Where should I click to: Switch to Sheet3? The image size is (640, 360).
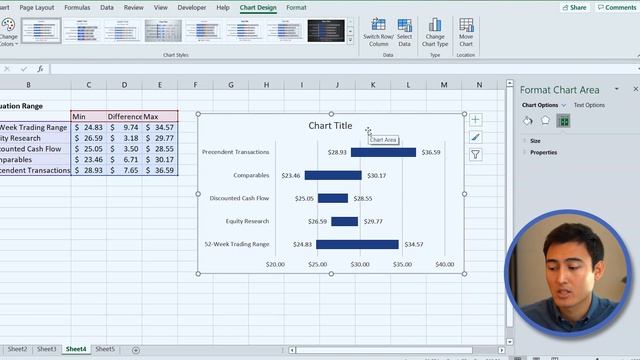click(x=47, y=349)
